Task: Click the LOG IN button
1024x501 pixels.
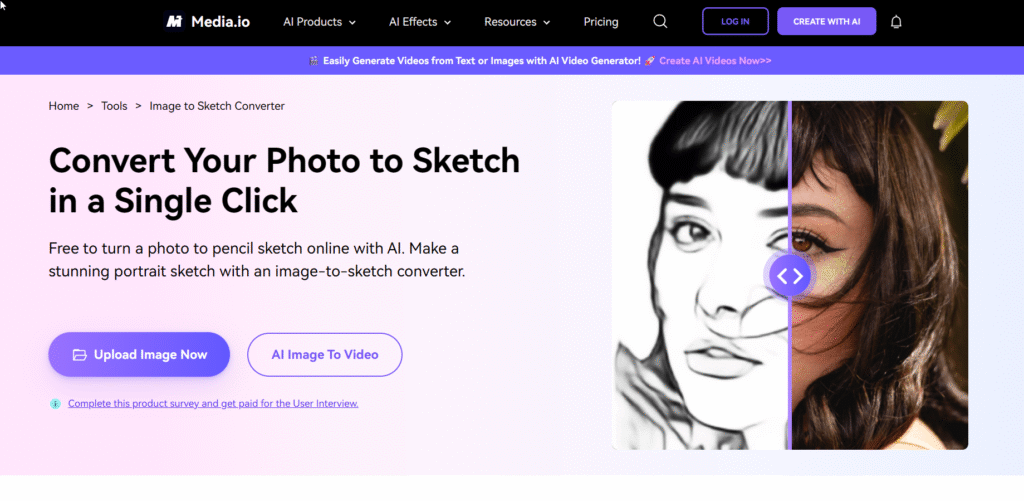Action: (x=735, y=22)
